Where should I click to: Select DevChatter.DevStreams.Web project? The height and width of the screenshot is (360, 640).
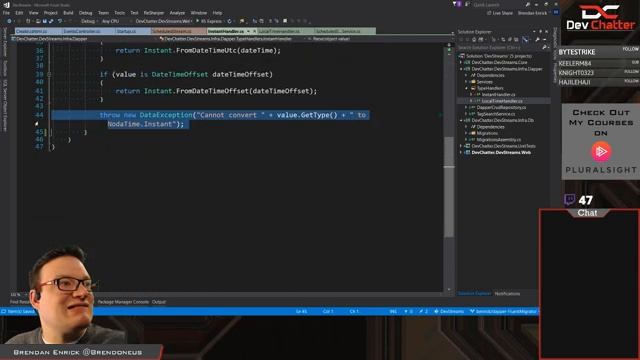tap(501, 153)
